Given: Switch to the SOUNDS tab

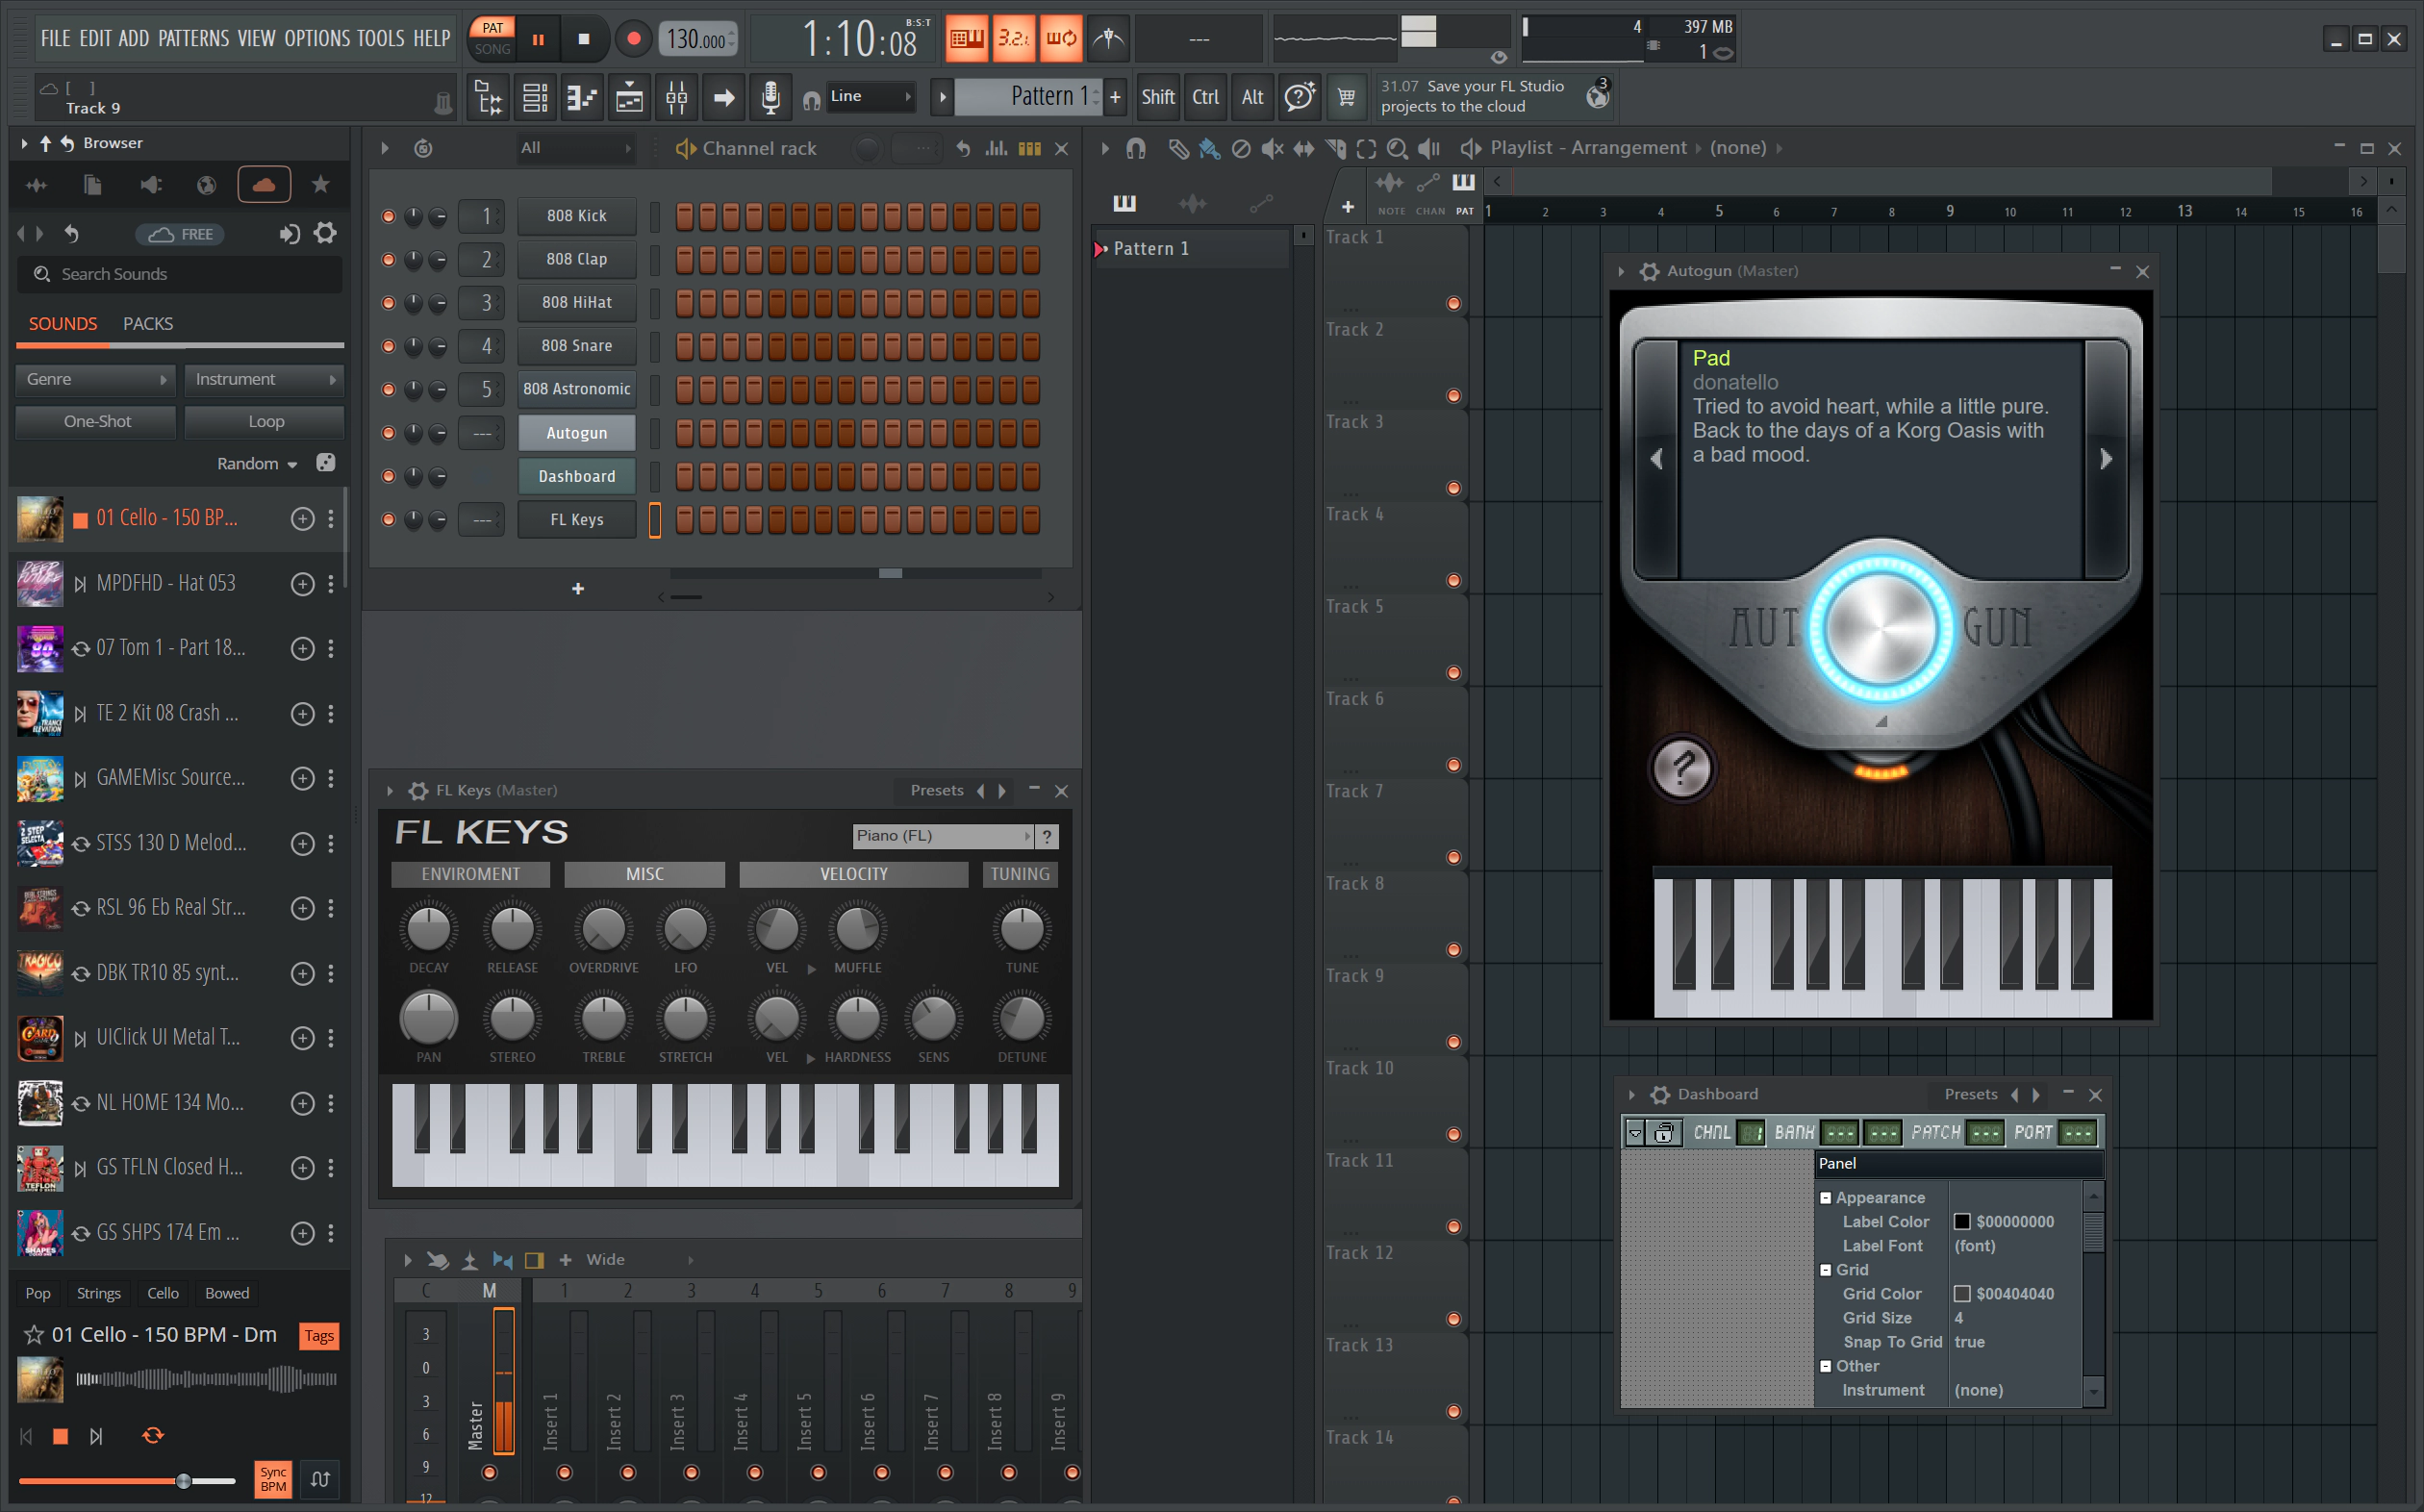Looking at the screenshot, I should [63, 324].
